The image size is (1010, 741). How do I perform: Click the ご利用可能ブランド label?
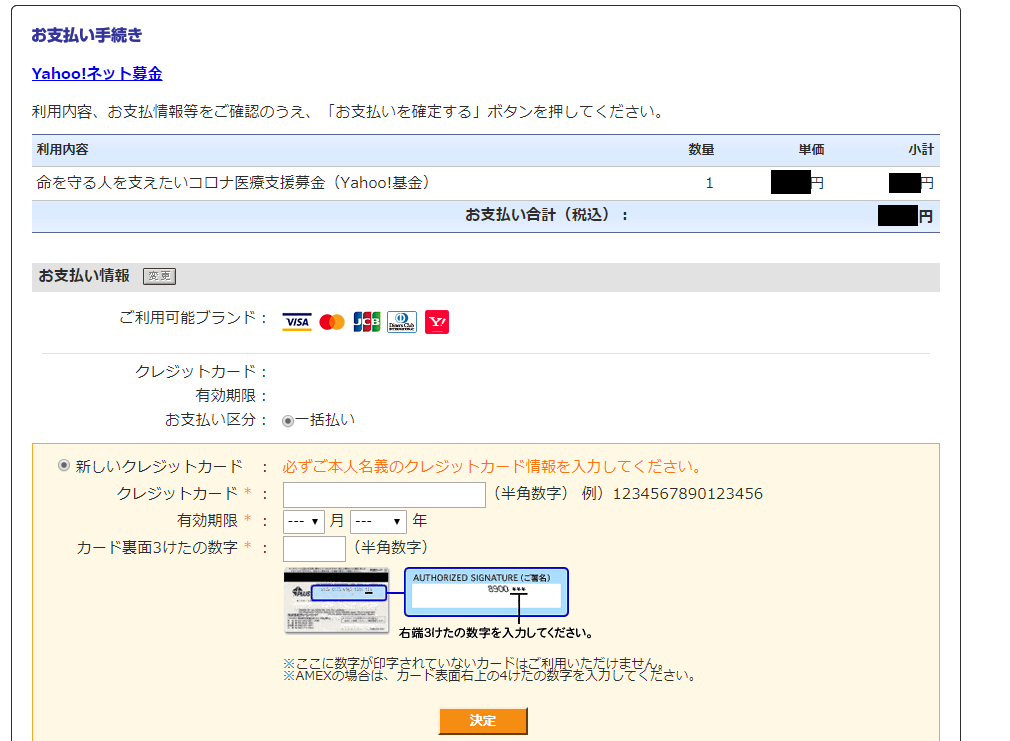click(193, 318)
